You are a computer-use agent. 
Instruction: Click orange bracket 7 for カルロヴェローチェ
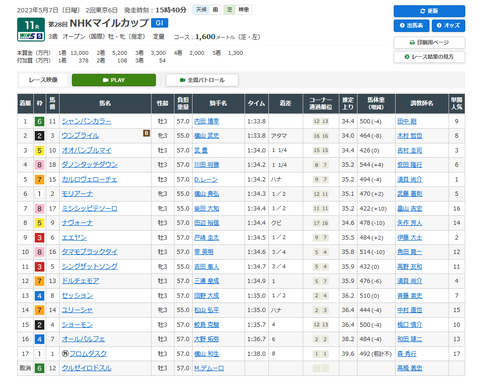coord(39,179)
